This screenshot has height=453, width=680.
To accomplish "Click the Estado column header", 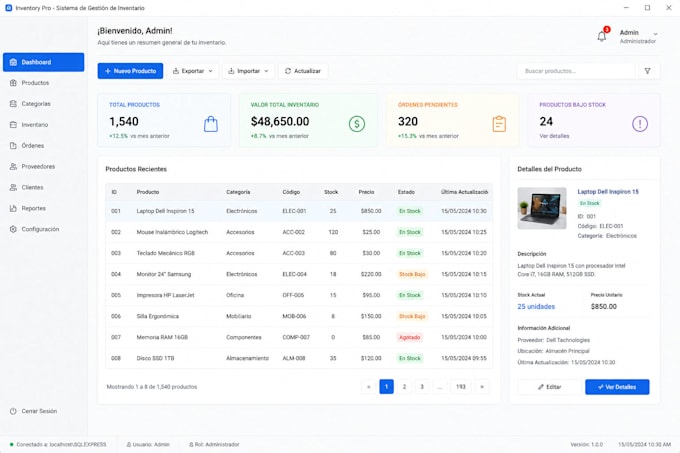I will coord(406,192).
